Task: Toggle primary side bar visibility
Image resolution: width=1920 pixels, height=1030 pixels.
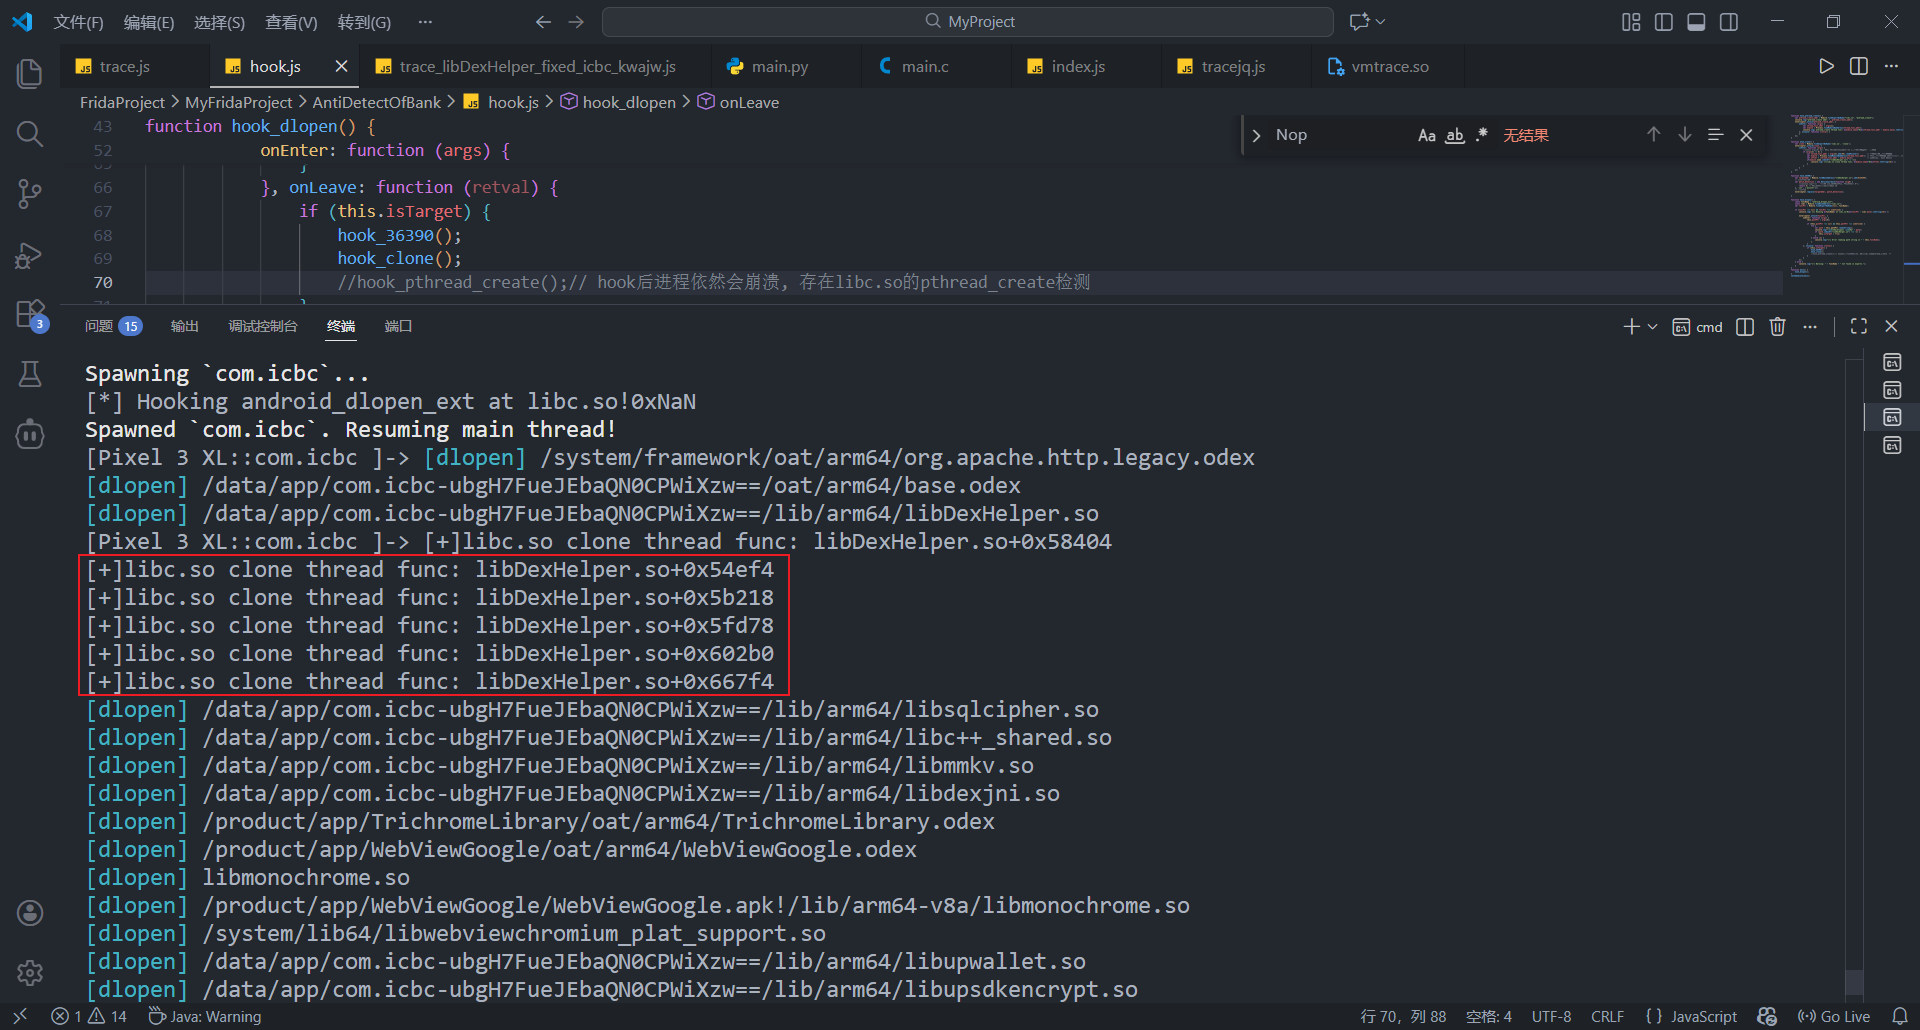Action: tap(1663, 22)
